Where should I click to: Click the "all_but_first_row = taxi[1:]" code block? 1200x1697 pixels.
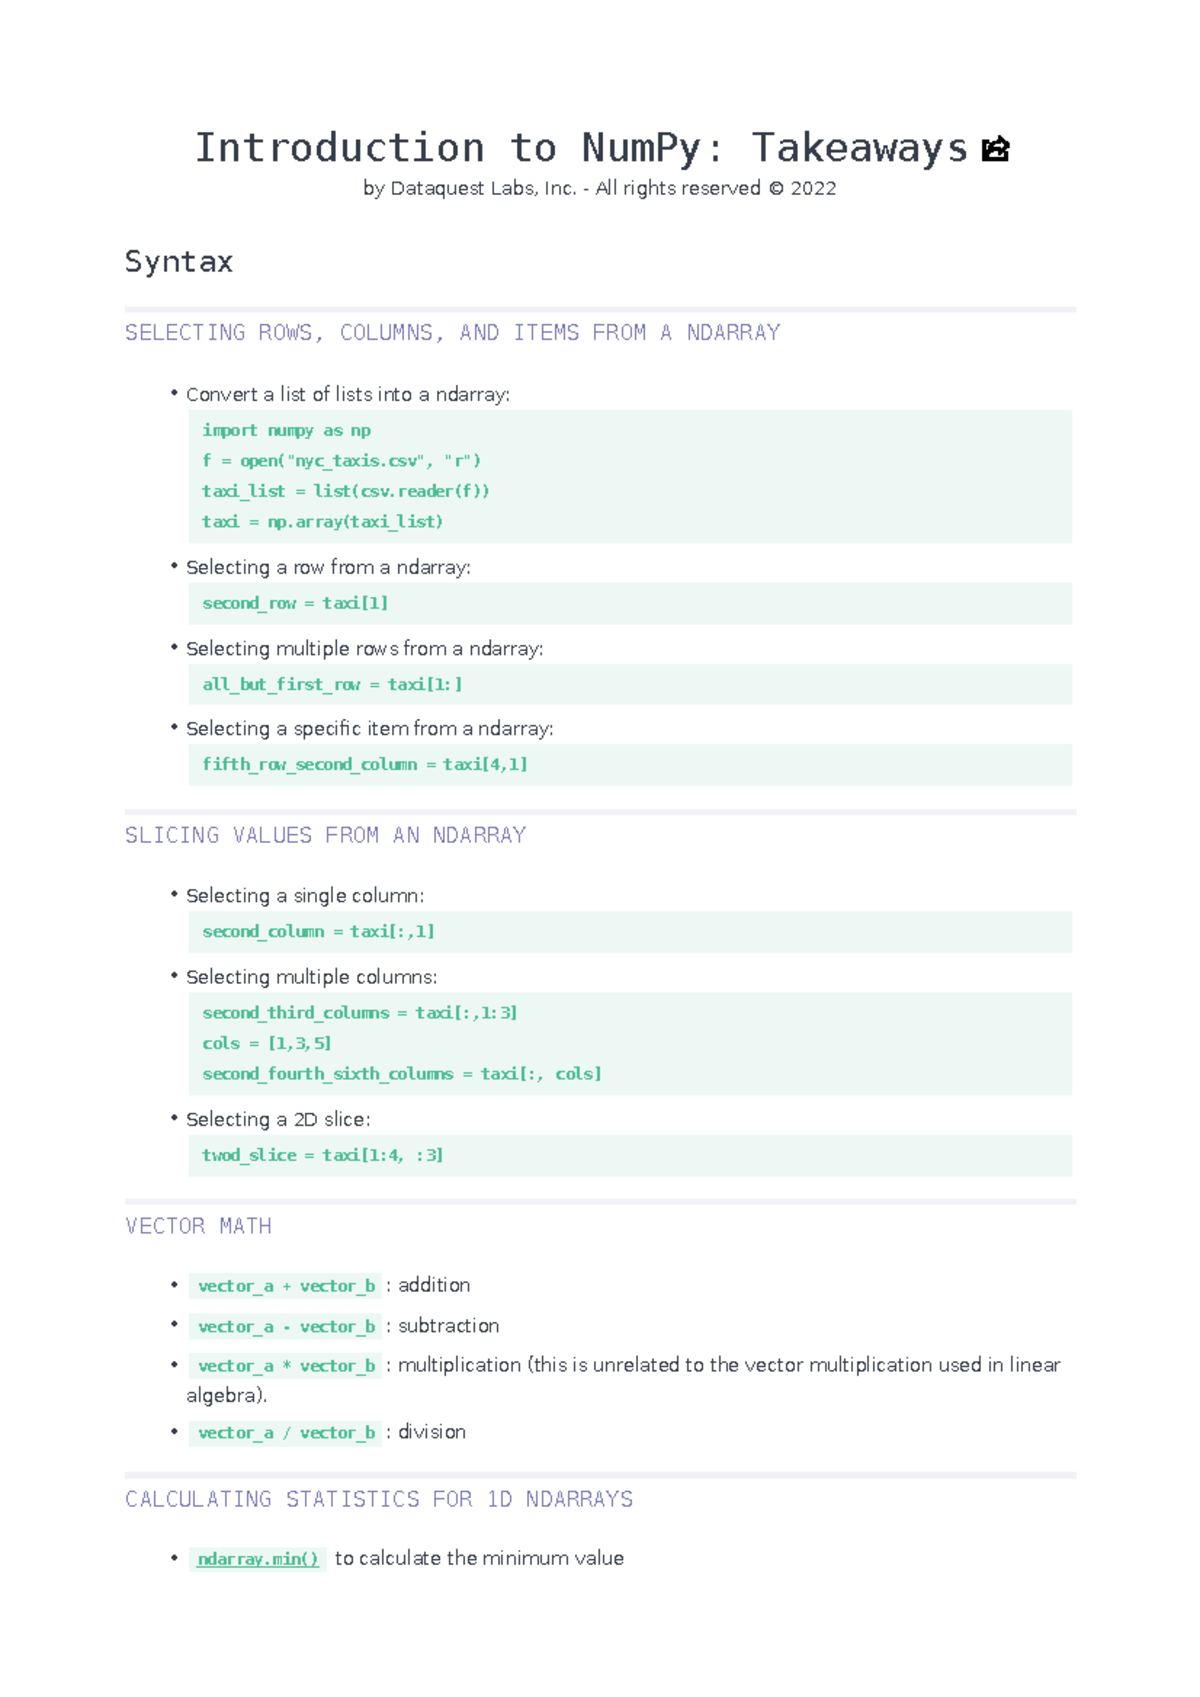(x=332, y=684)
